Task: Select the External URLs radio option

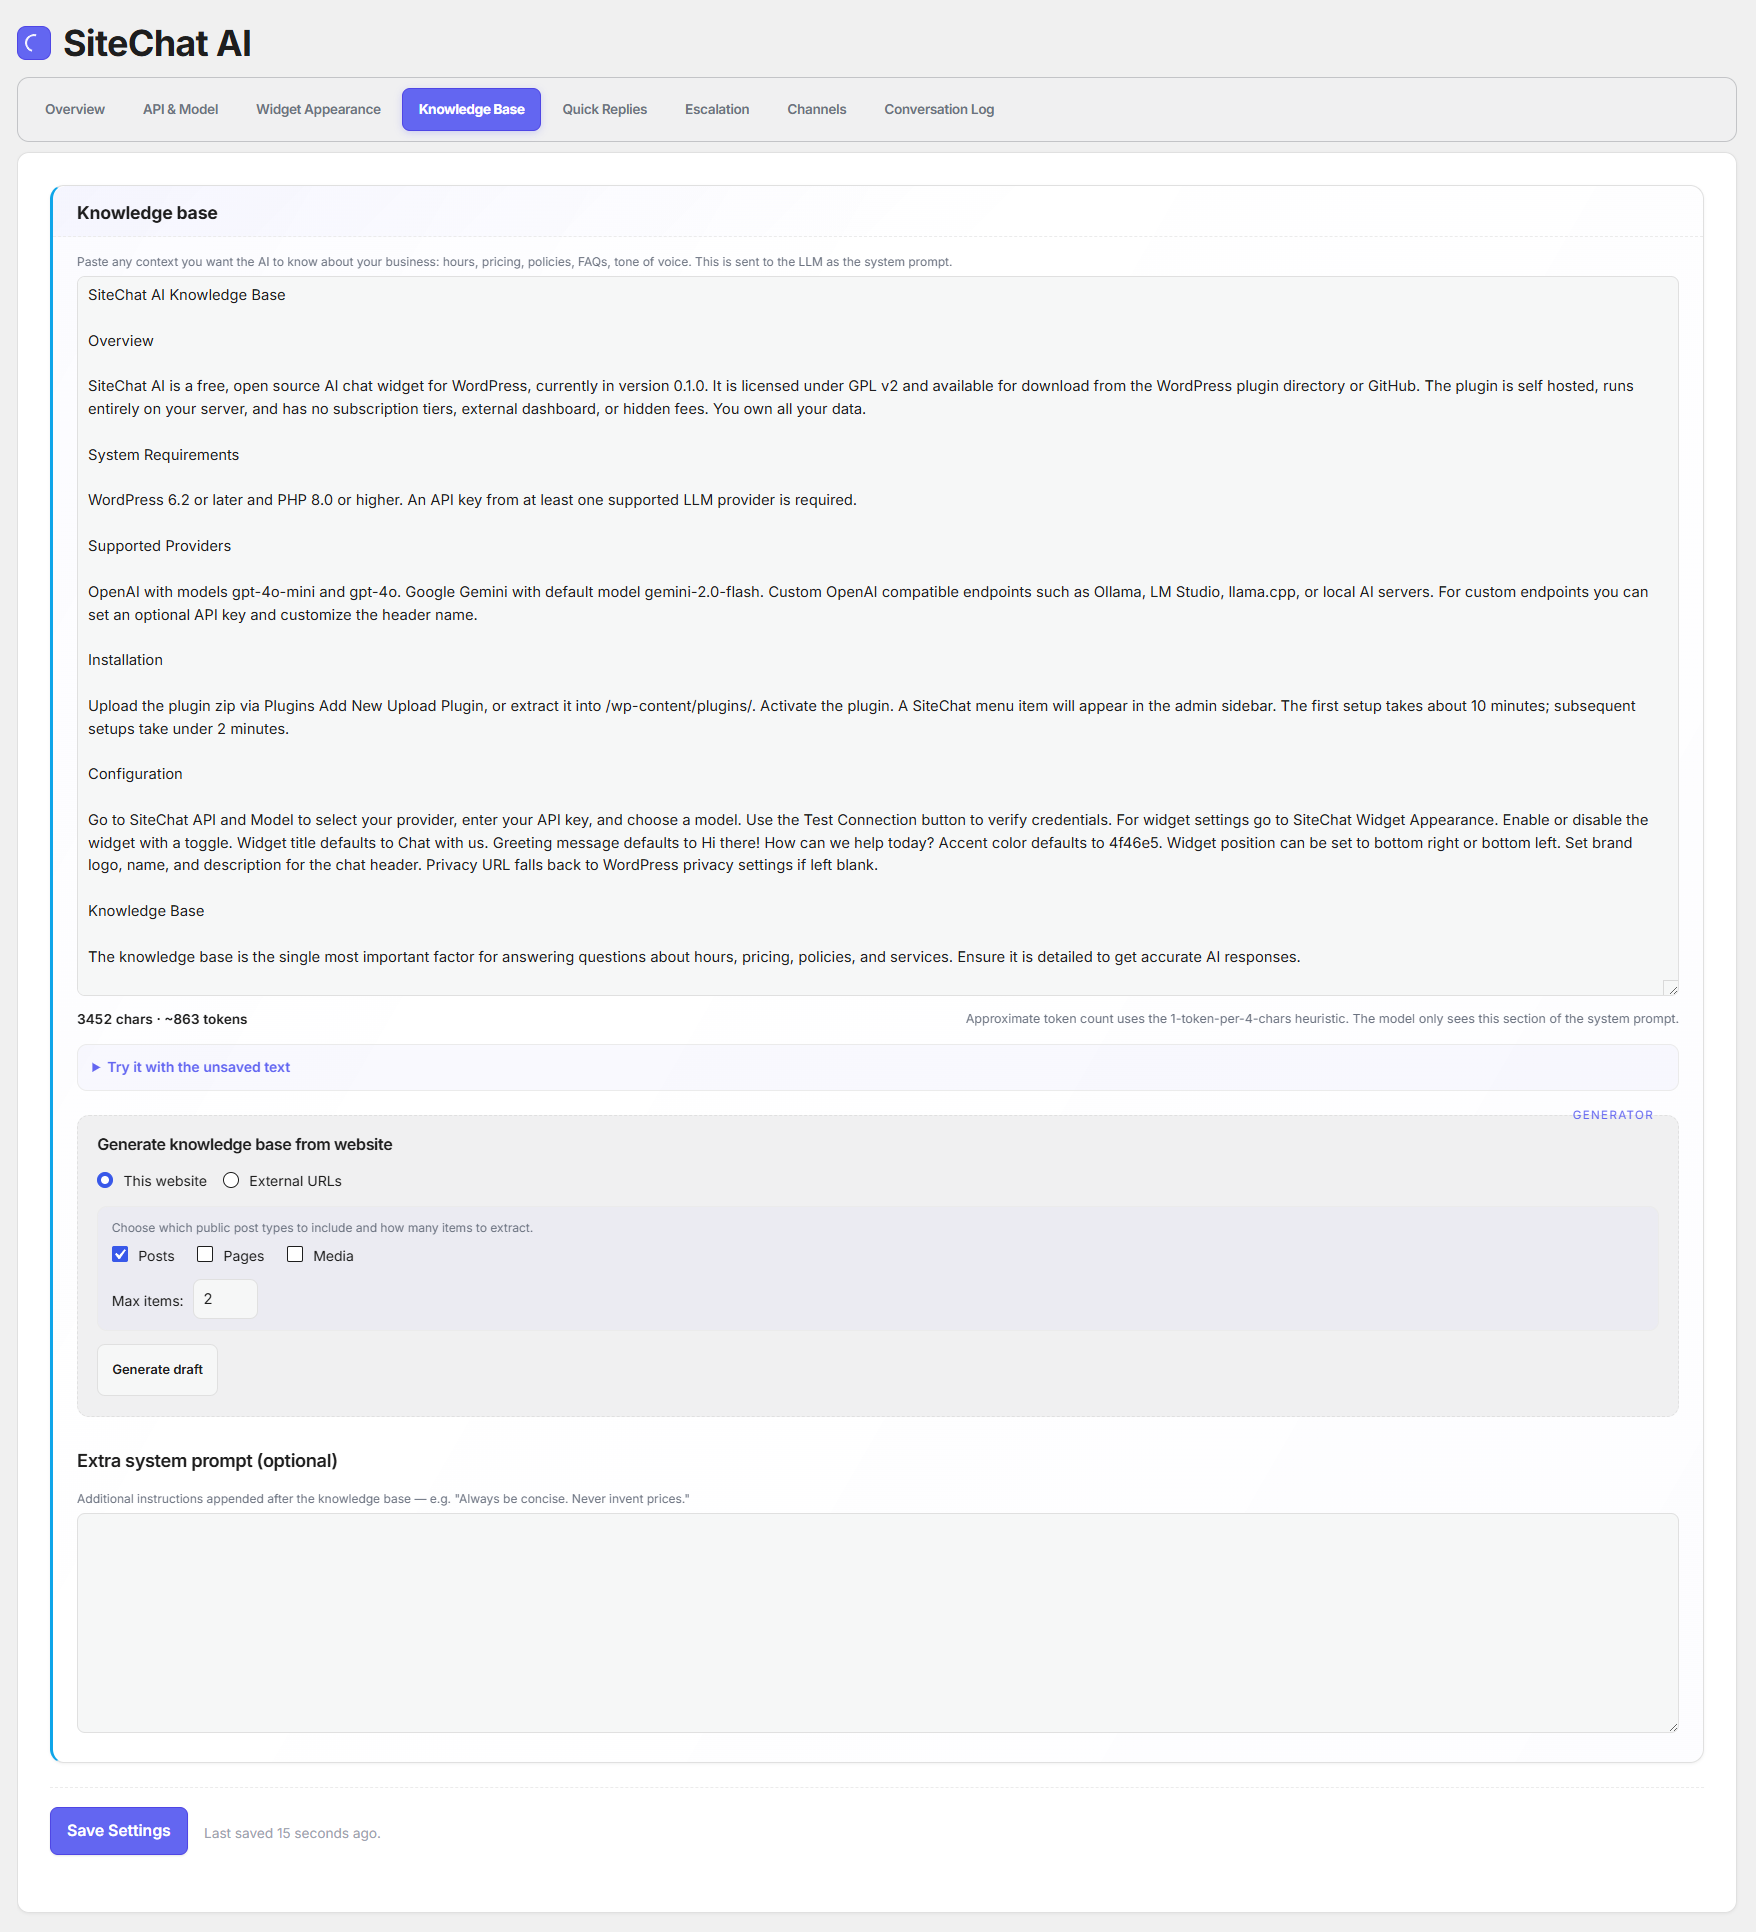Action: point(231,1180)
